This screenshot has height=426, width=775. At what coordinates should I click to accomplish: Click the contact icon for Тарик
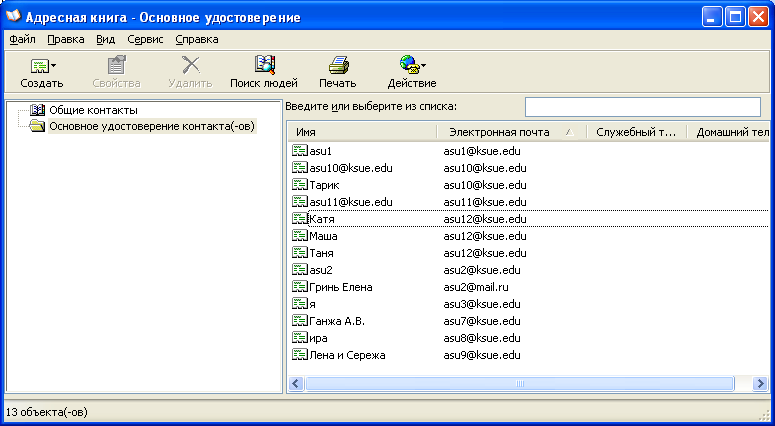click(300, 185)
